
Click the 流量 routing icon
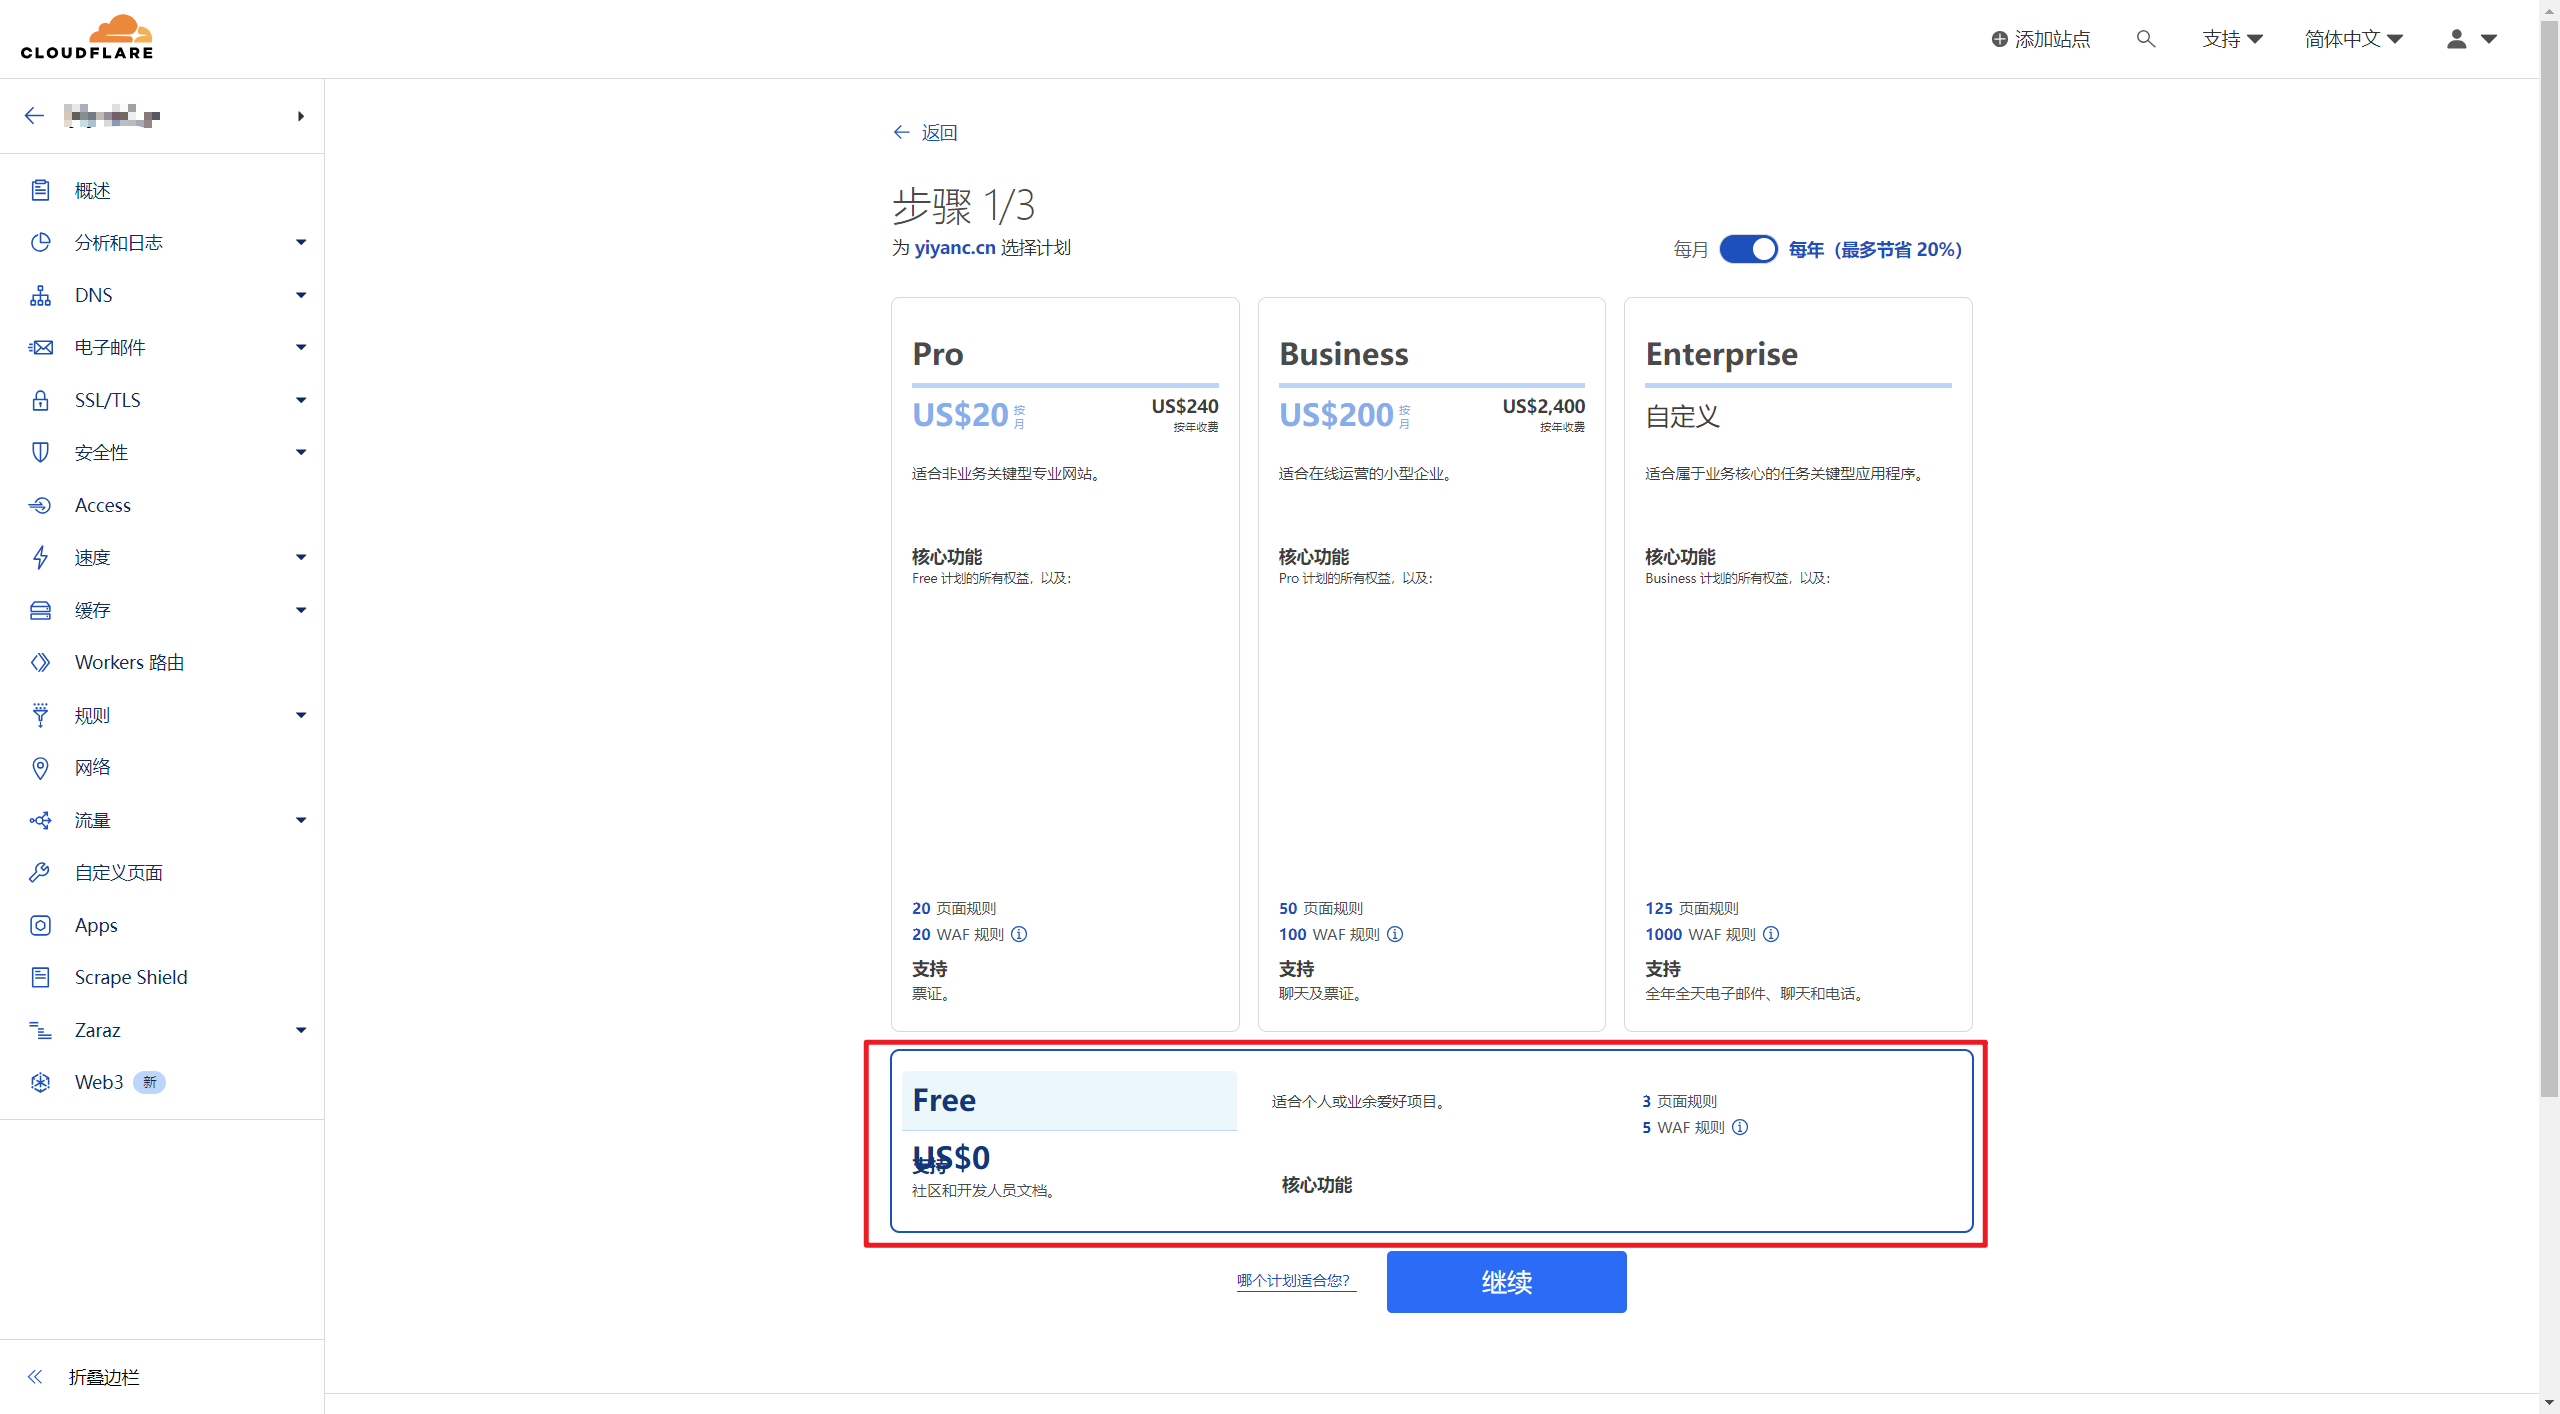coord(40,820)
